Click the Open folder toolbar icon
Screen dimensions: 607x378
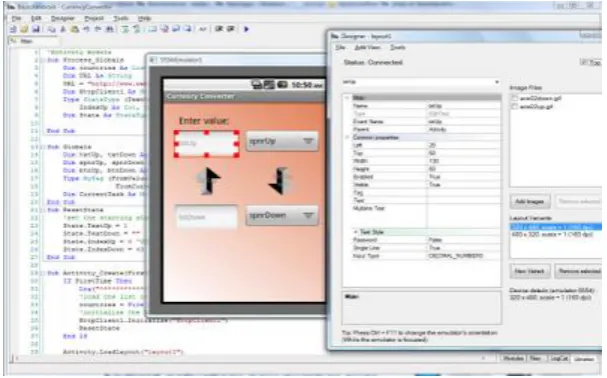(24, 29)
